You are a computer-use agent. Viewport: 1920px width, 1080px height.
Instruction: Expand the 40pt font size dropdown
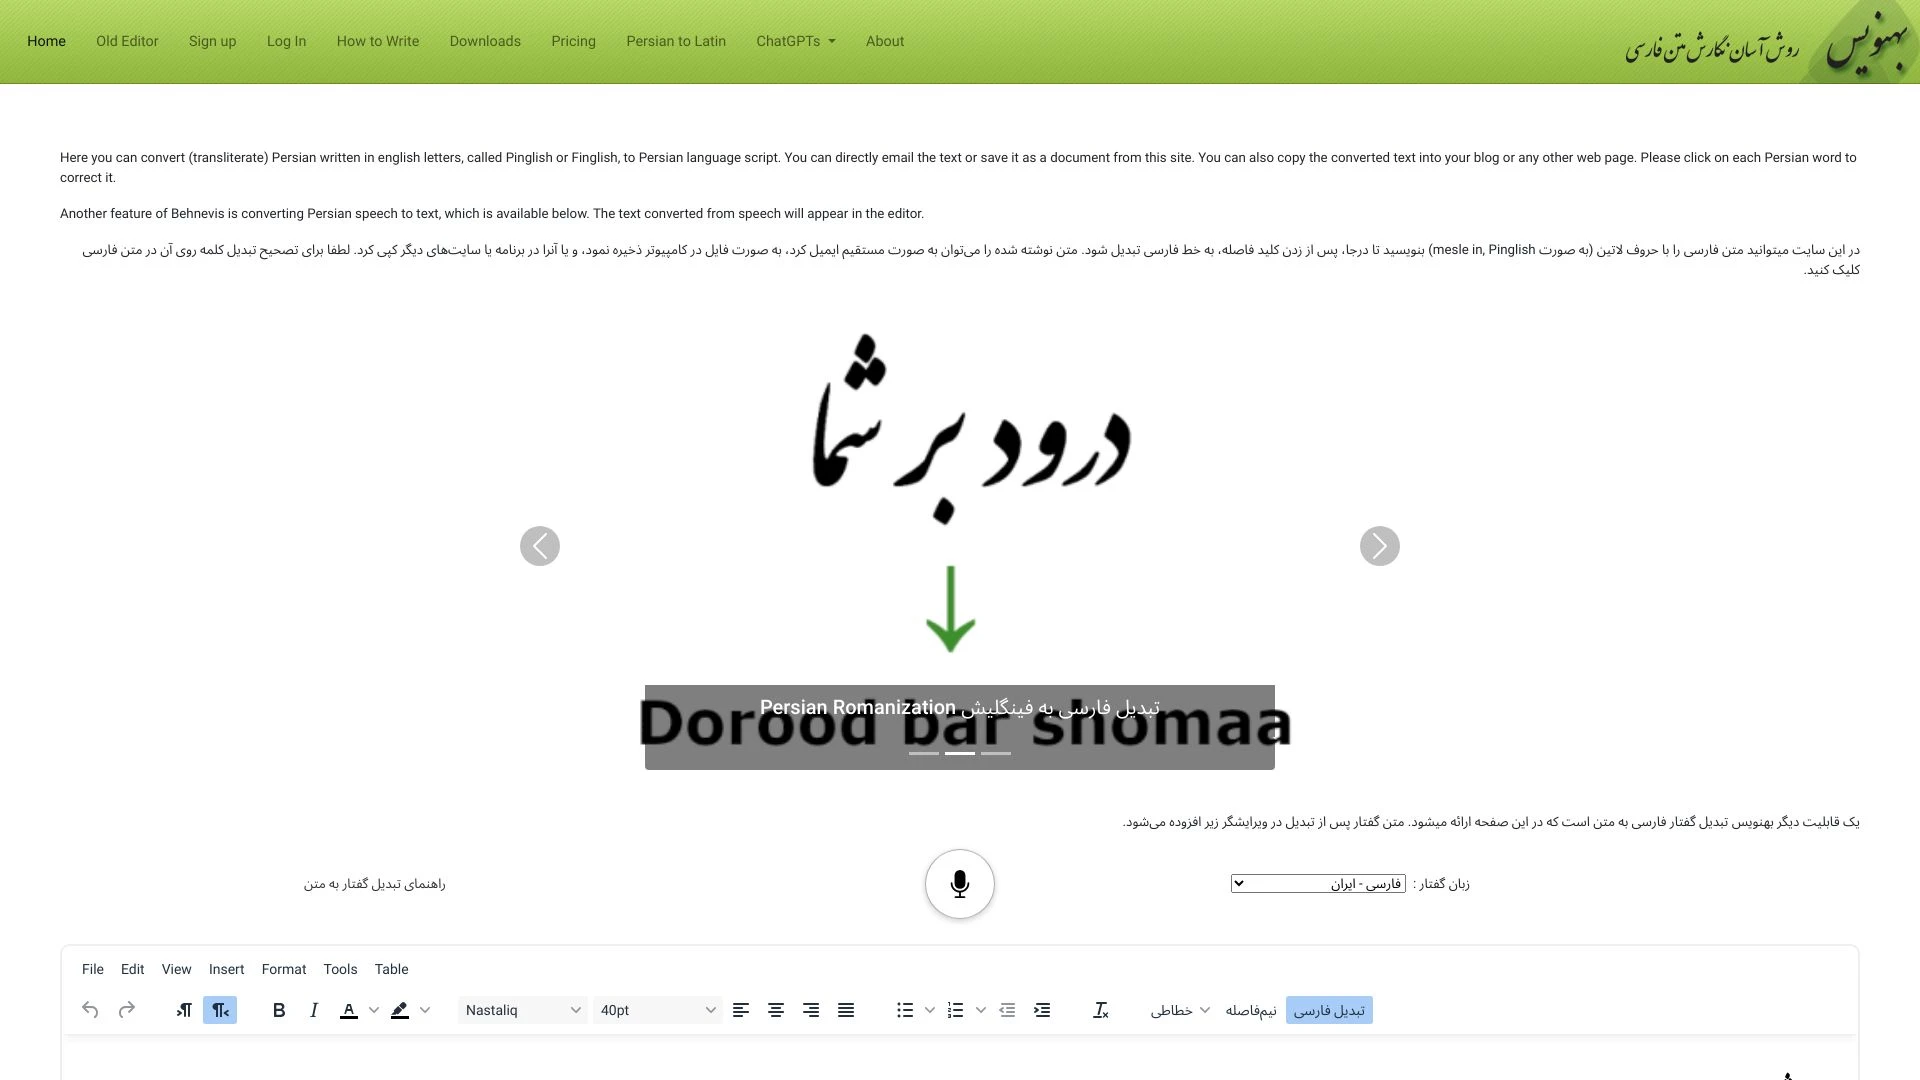coord(709,1010)
